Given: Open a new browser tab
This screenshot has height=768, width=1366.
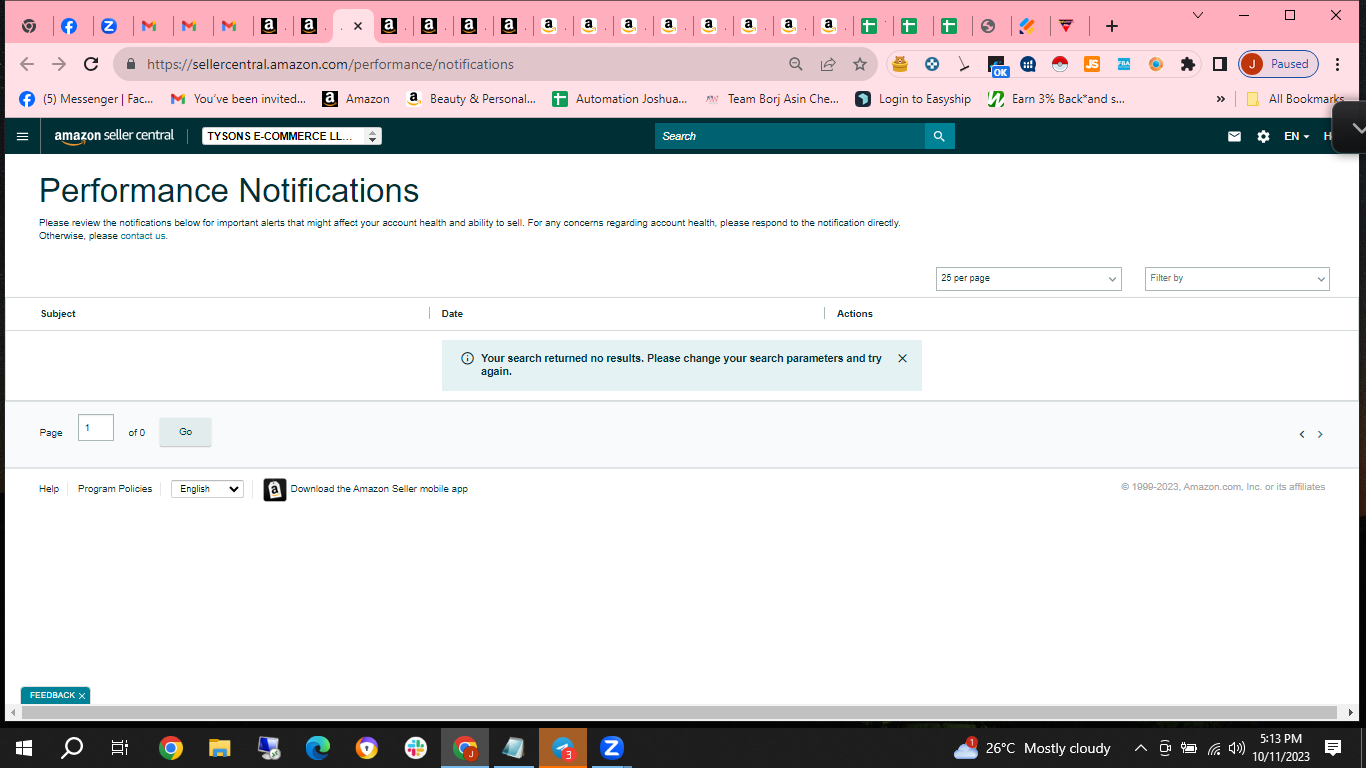Looking at the screenshot, I should [1111, 26].
